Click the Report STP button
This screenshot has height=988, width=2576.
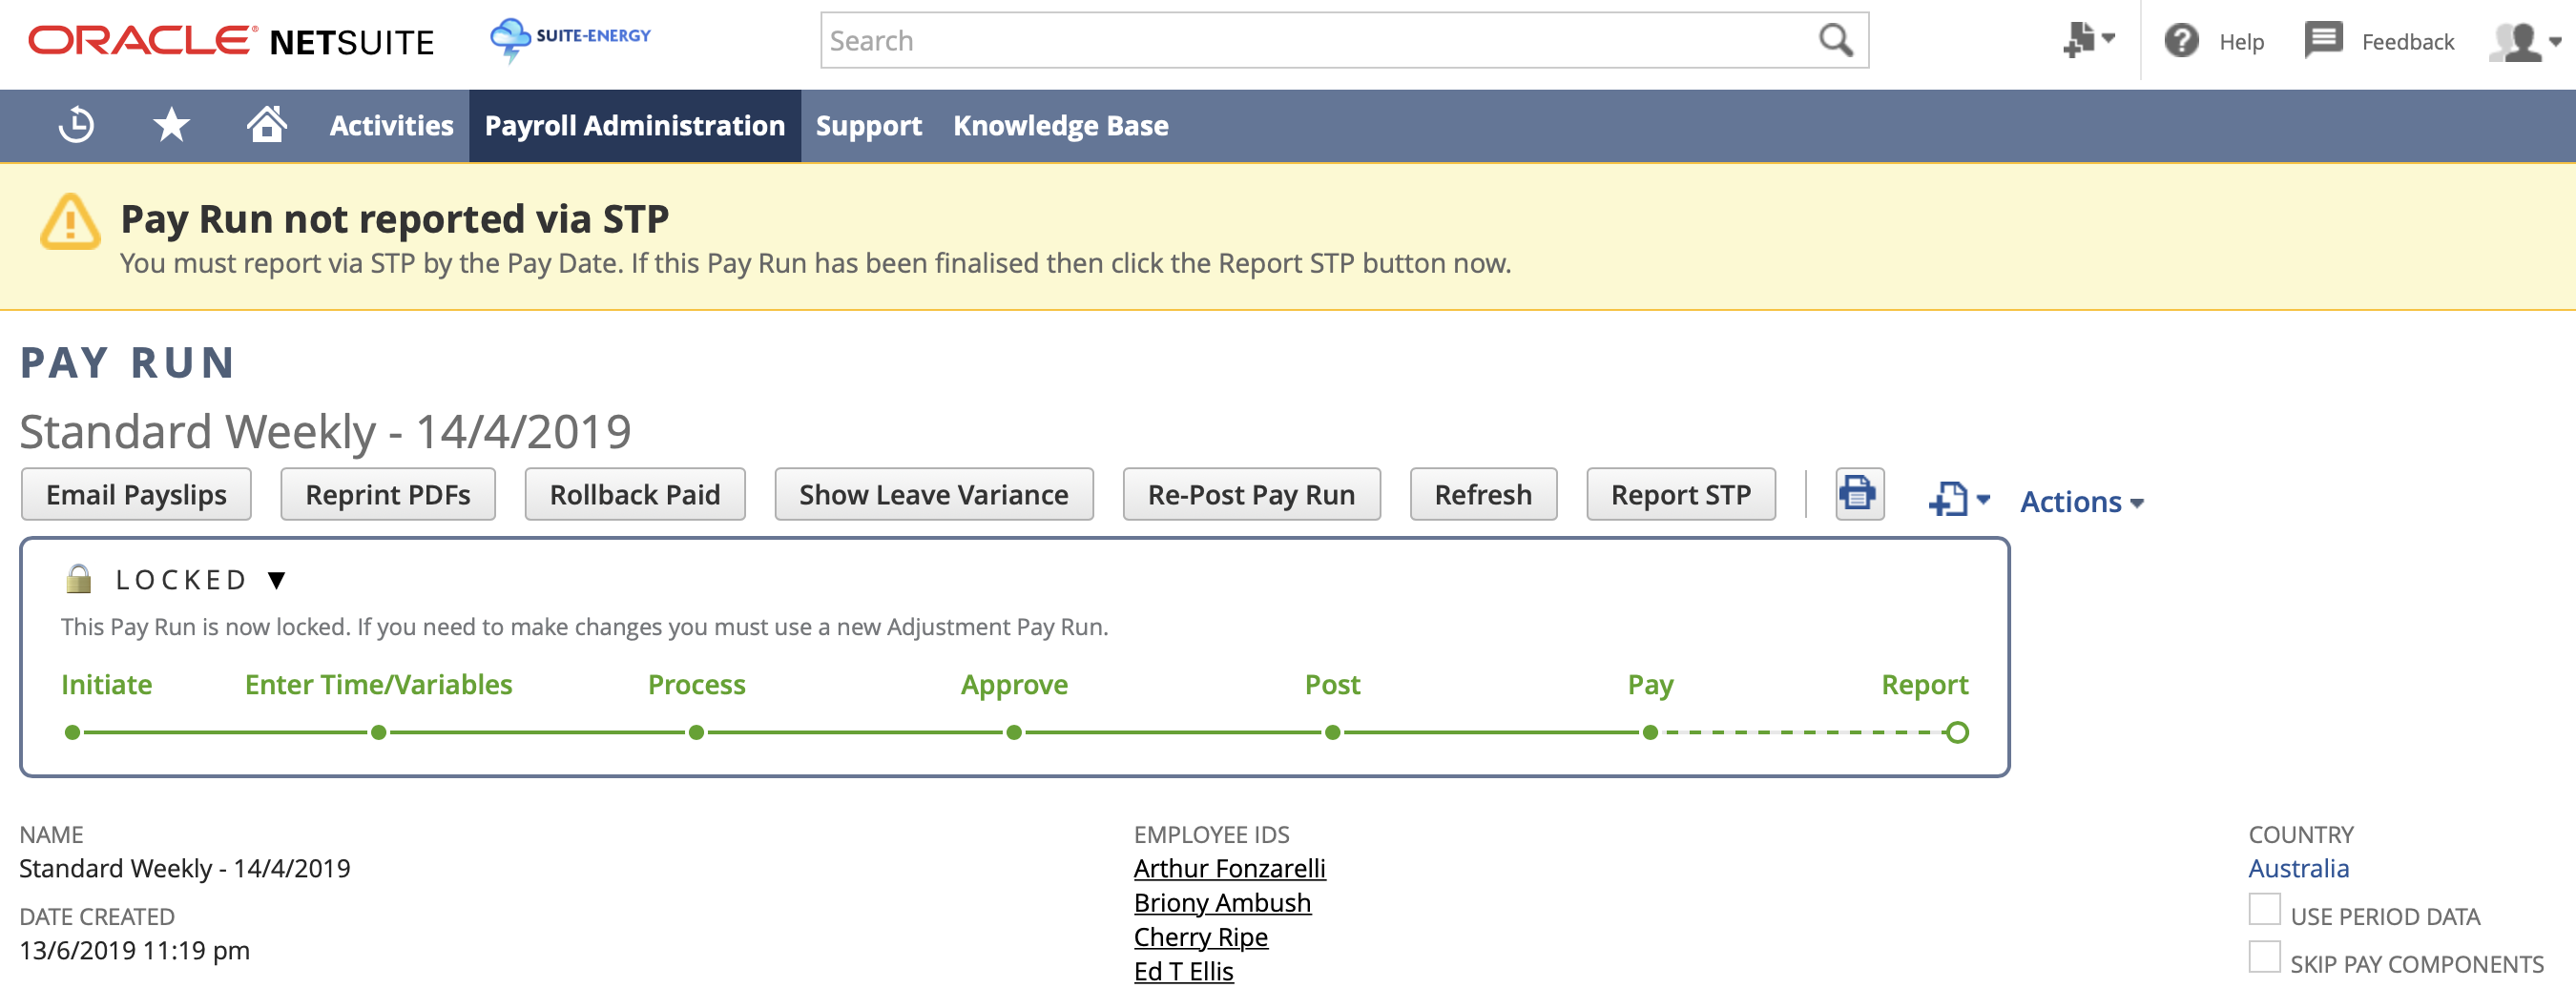coord(1680,493)
